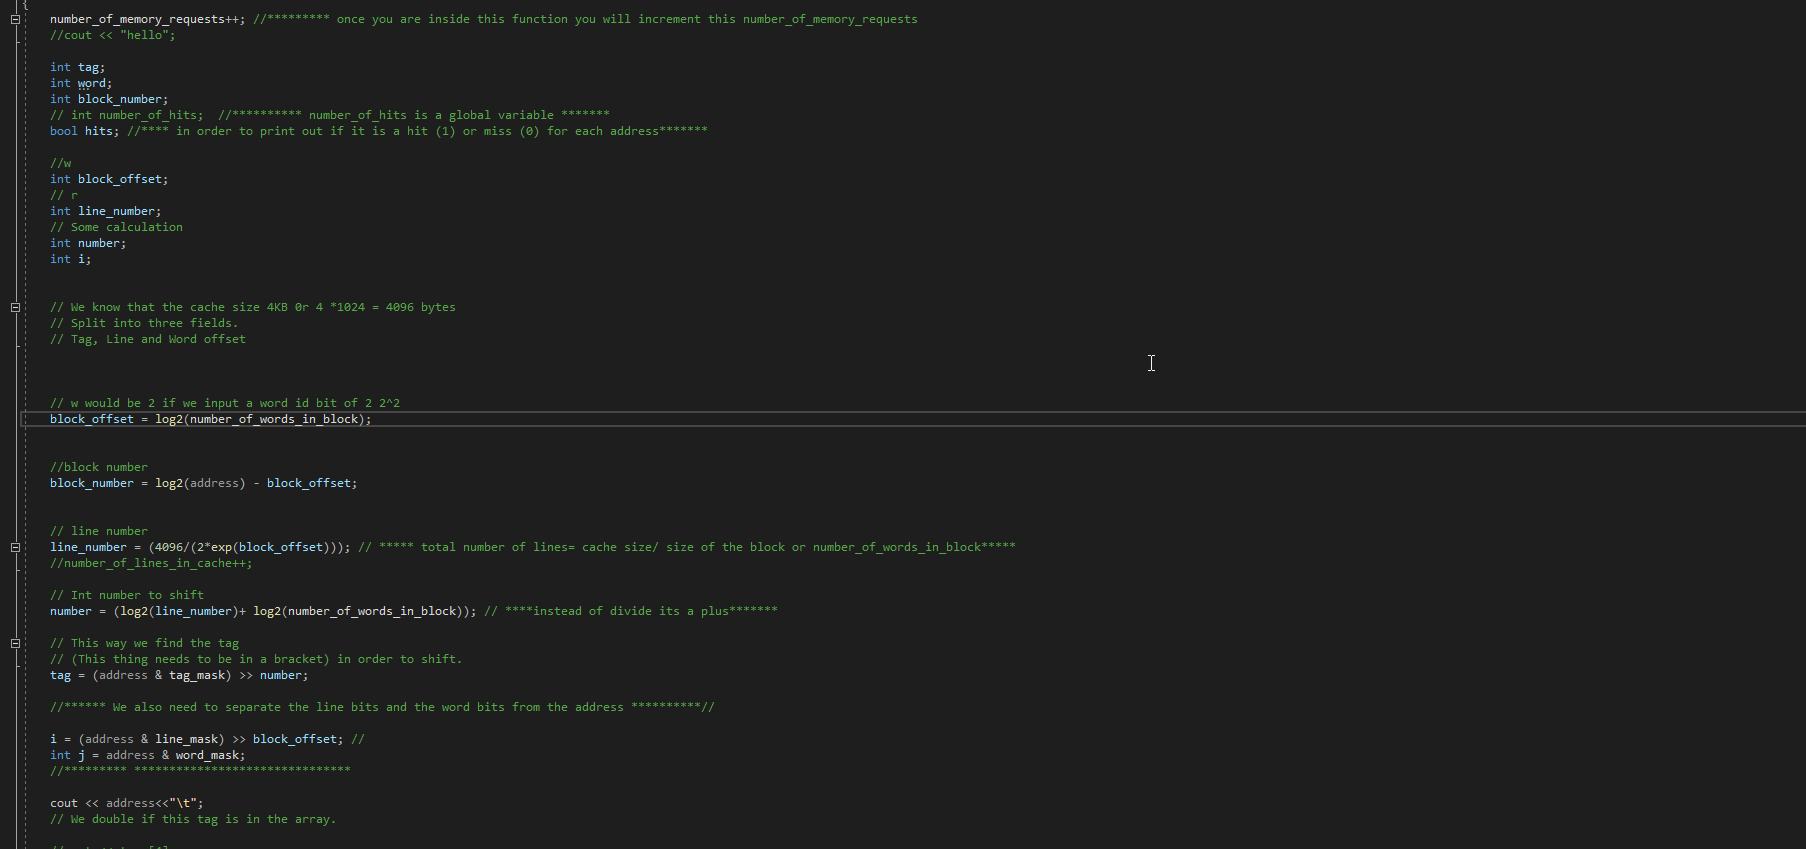Click 'line_mask' in the i assignment
The width and height of the screenshot is (1806, 849).
pos(186,739)
